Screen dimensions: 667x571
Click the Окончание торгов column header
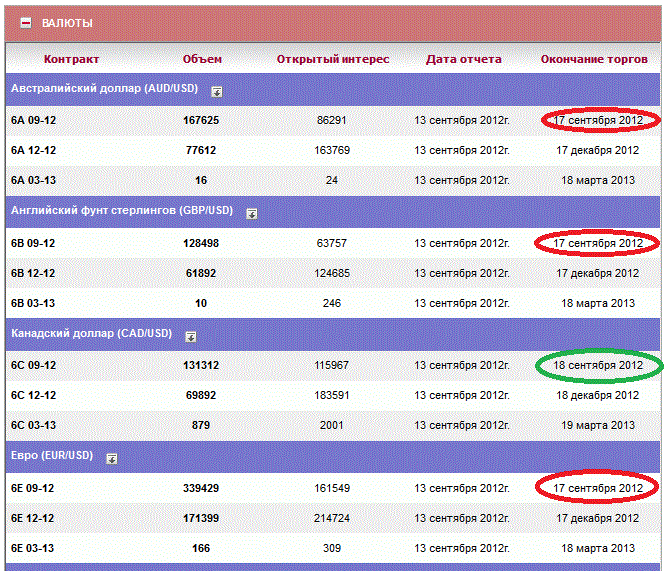coord(594,59)
